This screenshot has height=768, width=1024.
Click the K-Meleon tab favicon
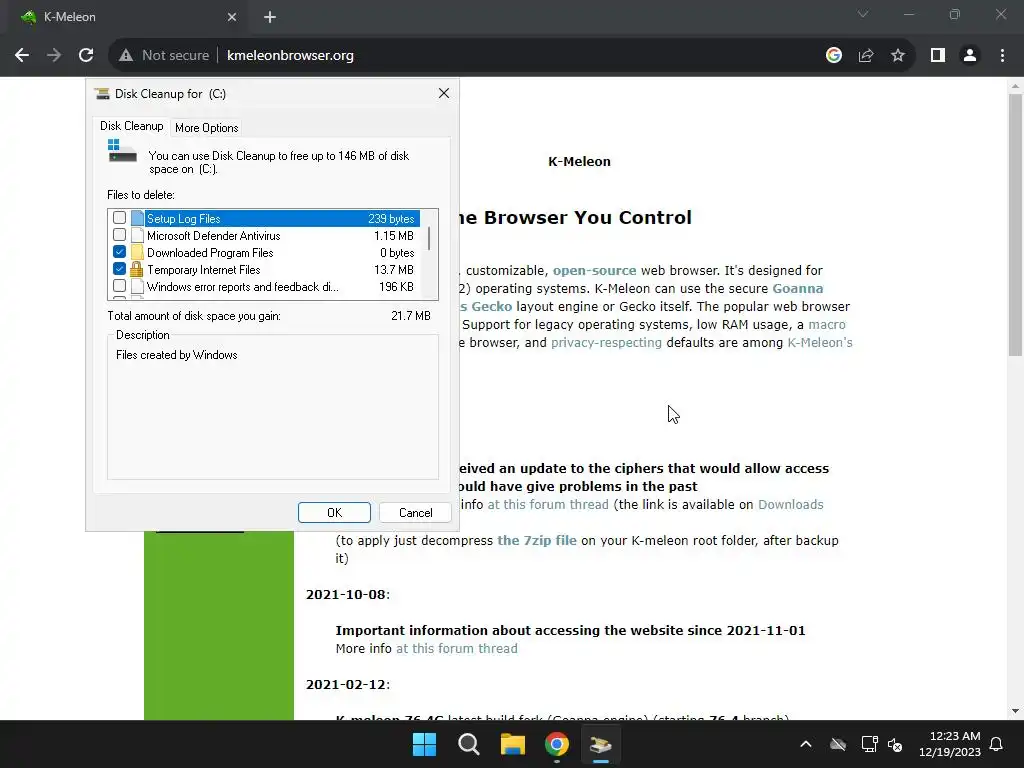pos(28,17)
